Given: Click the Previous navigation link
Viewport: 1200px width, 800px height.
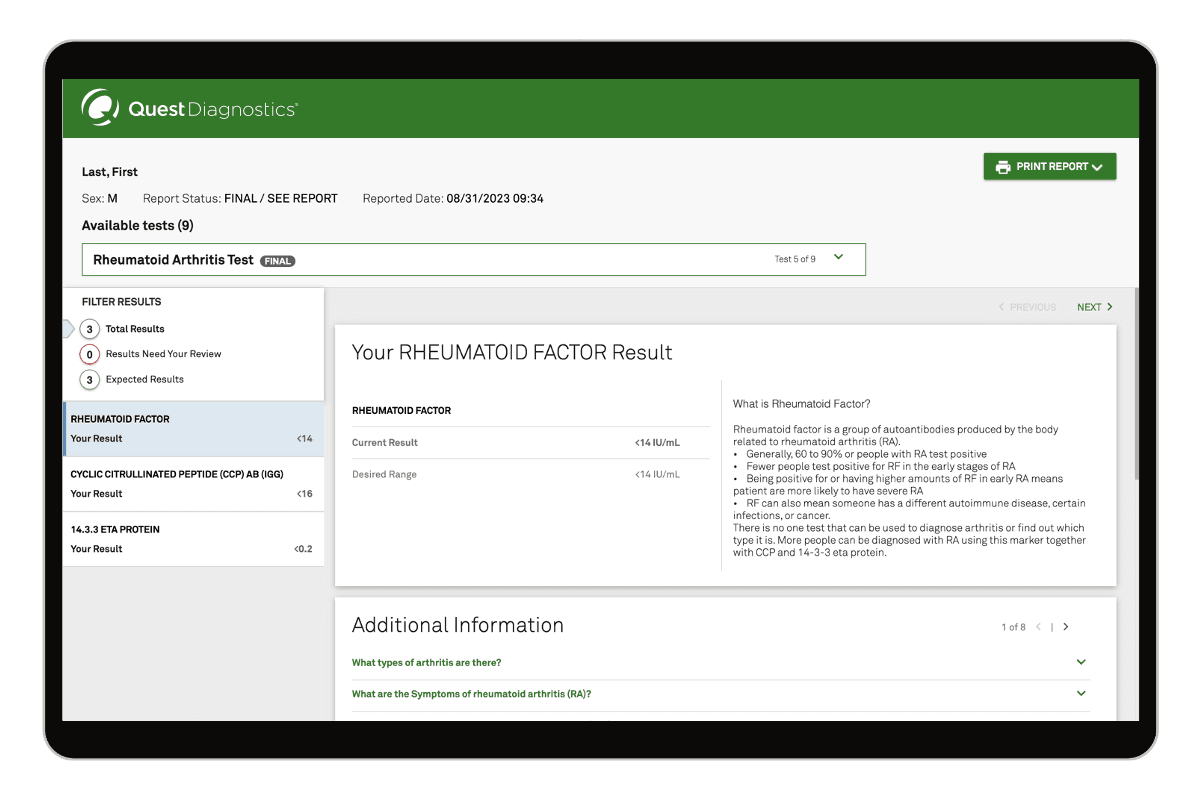Looking at the screenshot, I should (1027, 307).
